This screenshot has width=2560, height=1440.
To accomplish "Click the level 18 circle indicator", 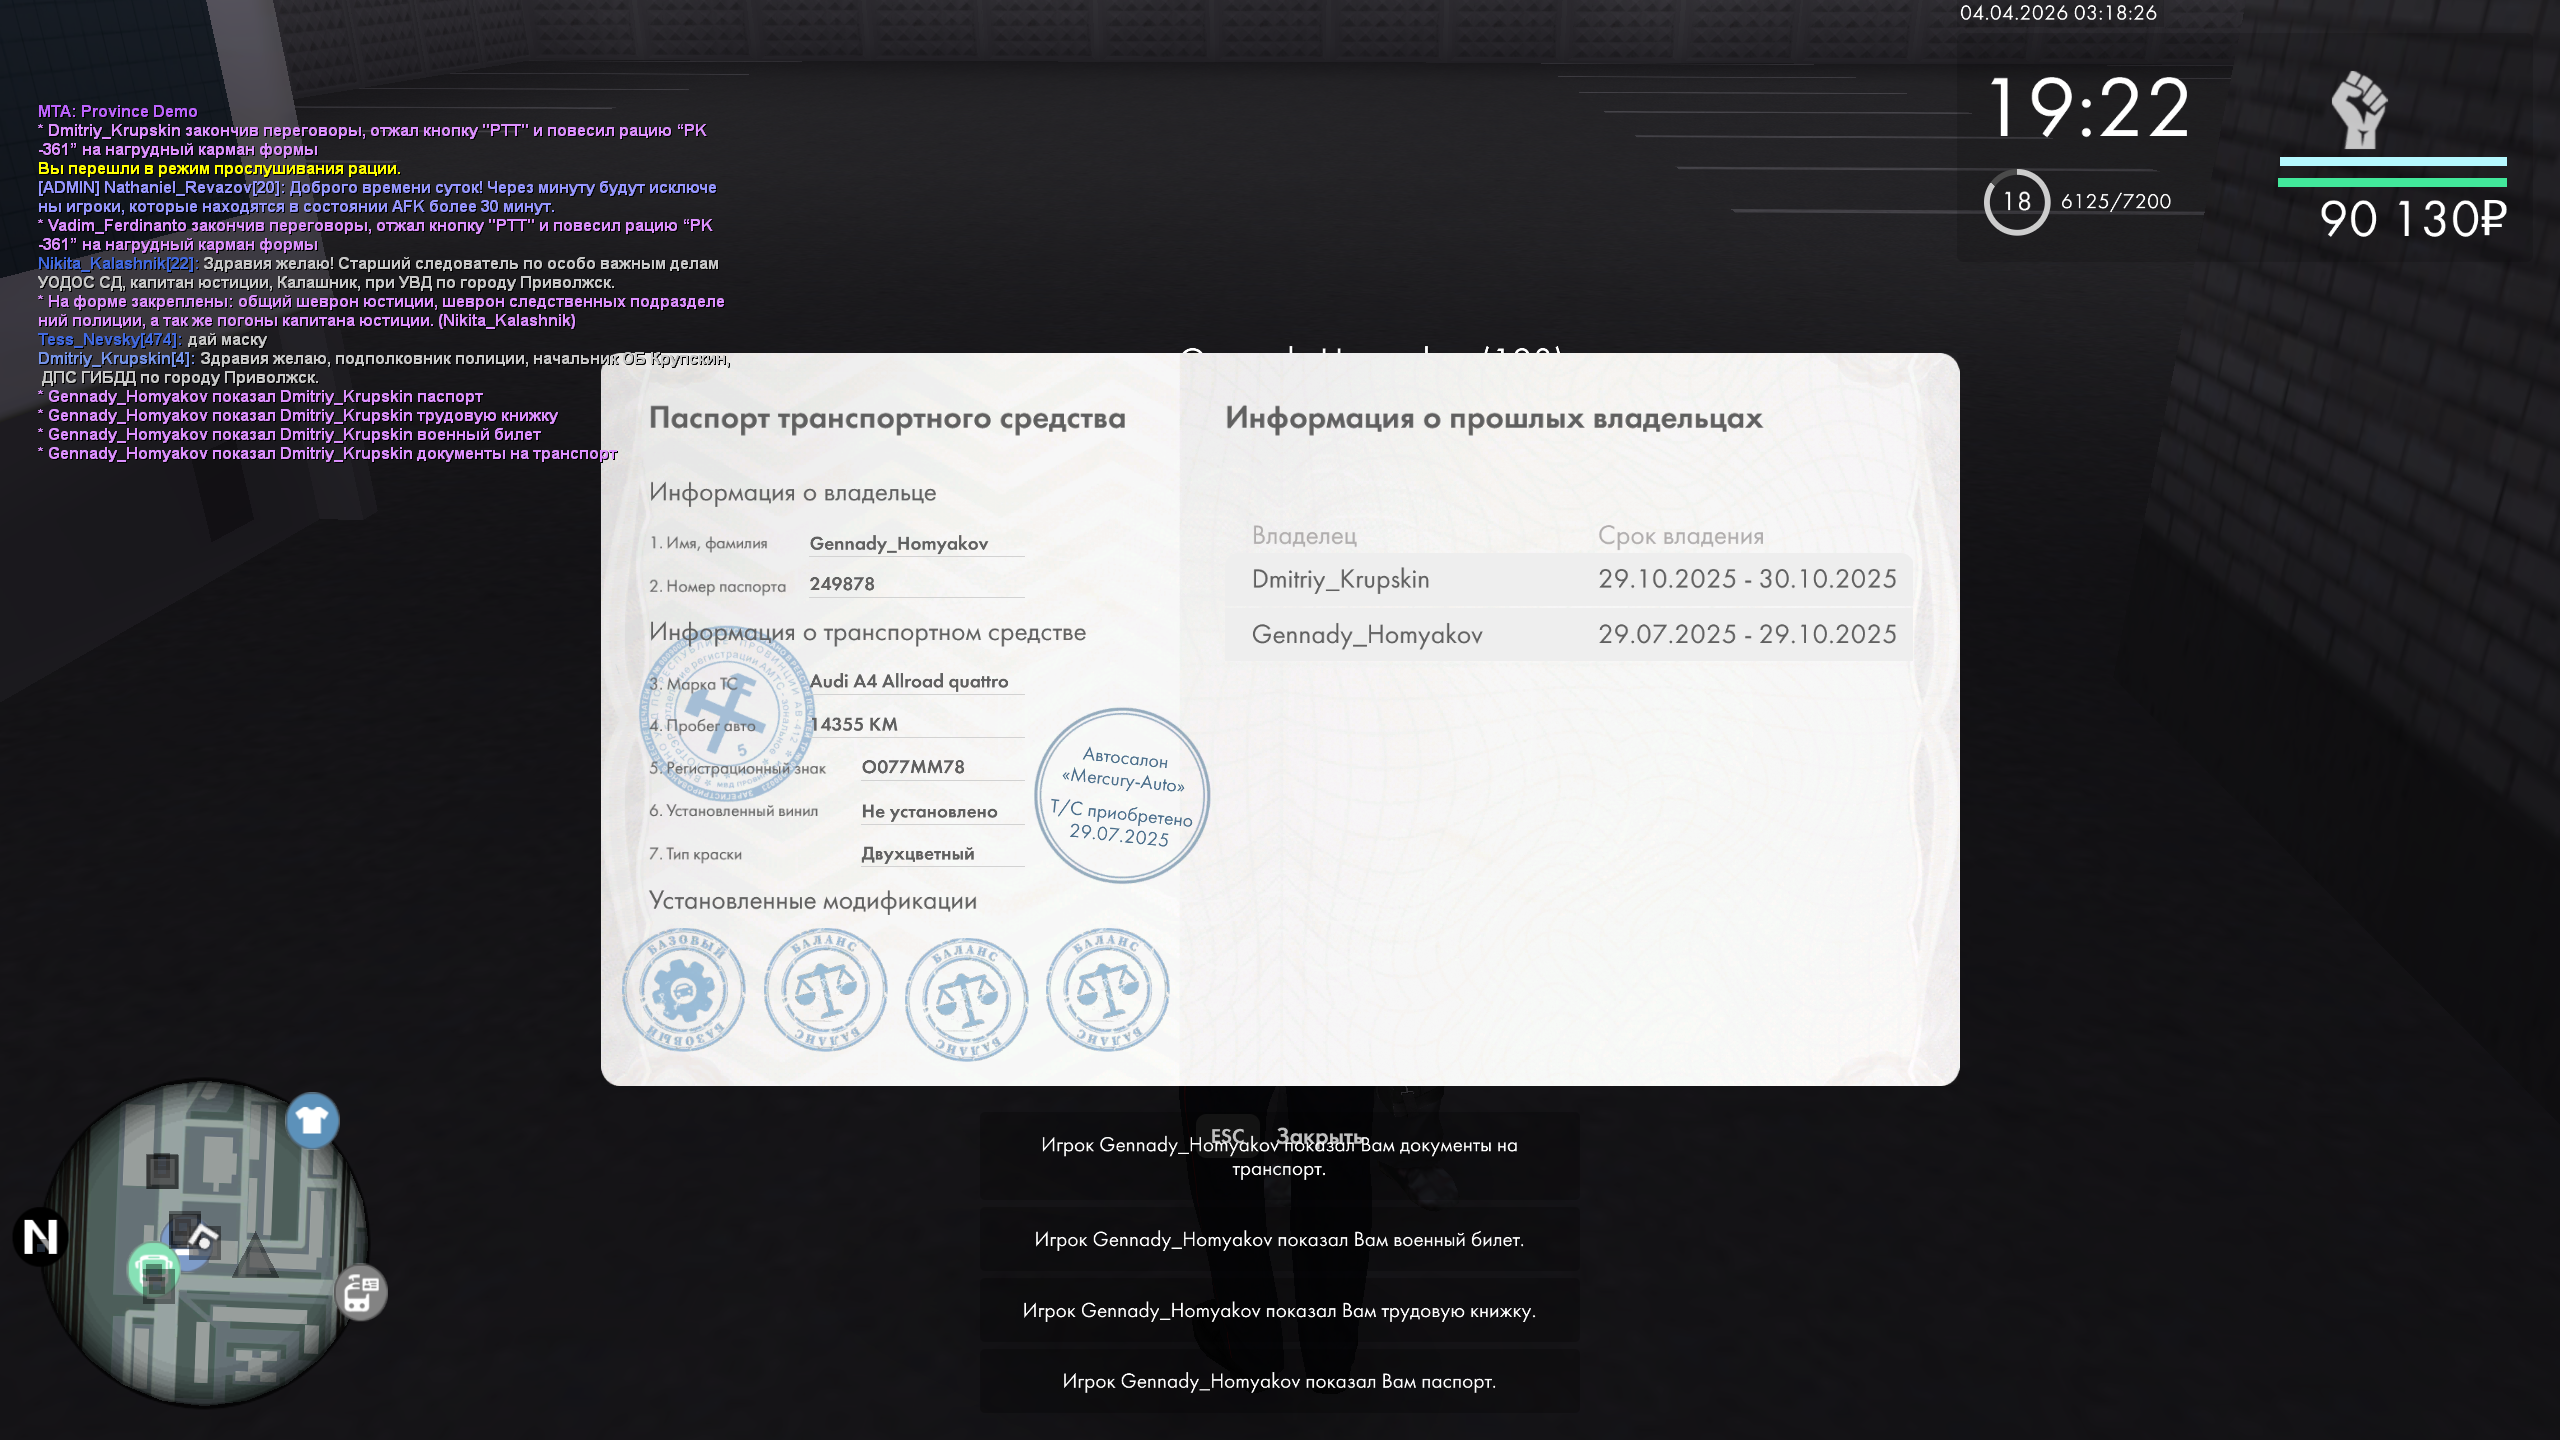I will click(x=2016, y=202).
